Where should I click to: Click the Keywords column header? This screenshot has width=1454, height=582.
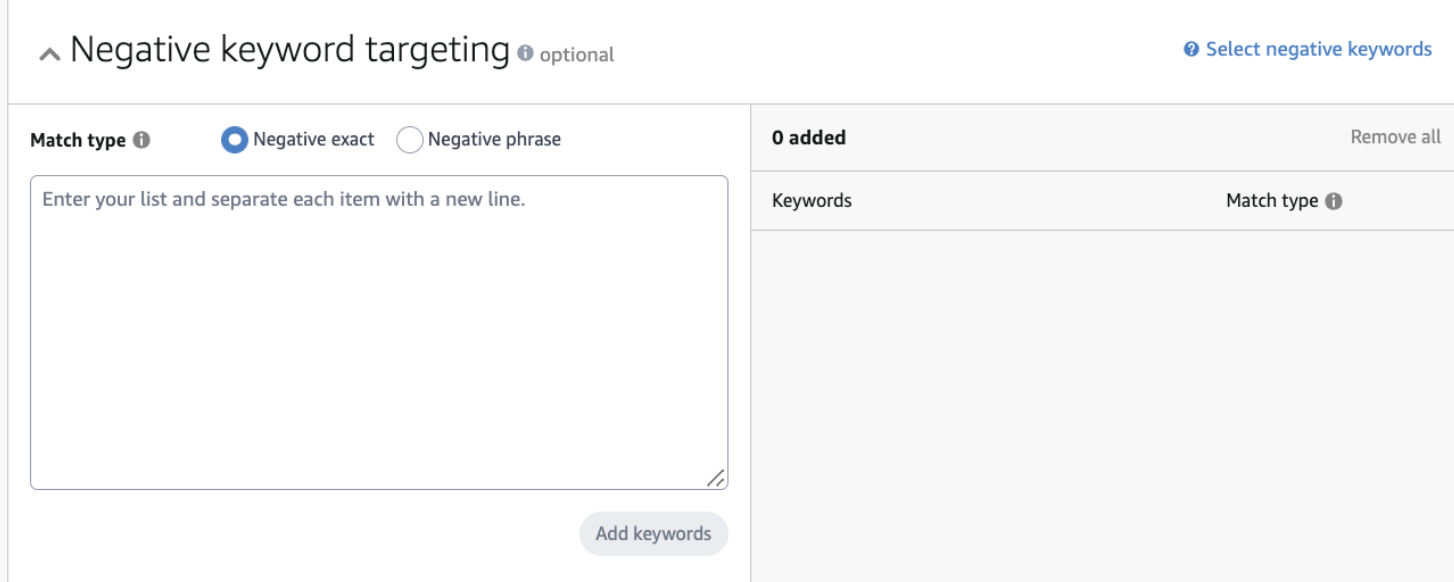click(811, 201)
